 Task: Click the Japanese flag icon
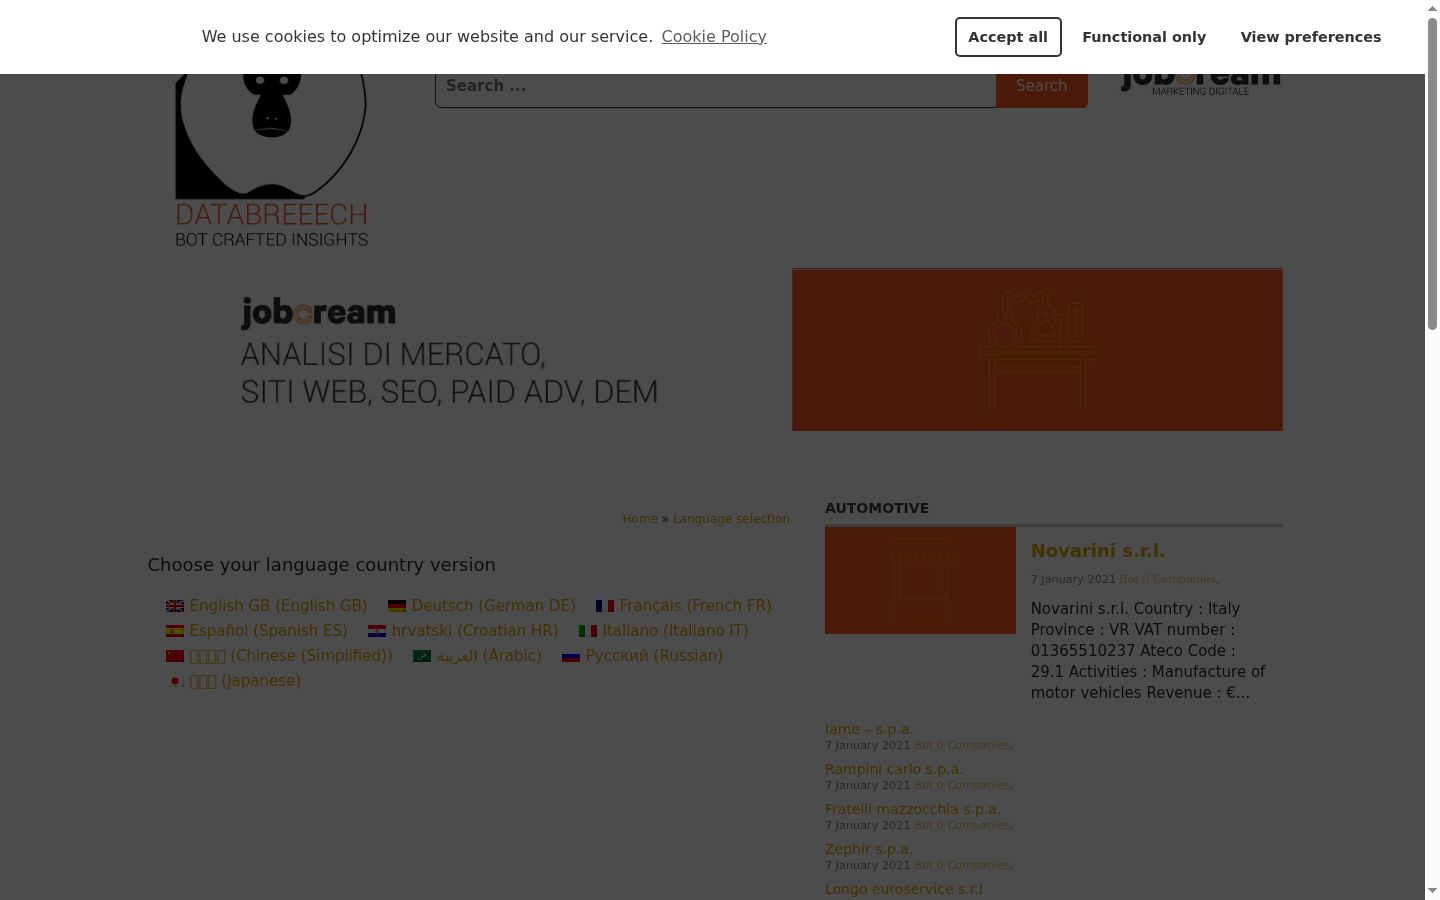[175, 681]
